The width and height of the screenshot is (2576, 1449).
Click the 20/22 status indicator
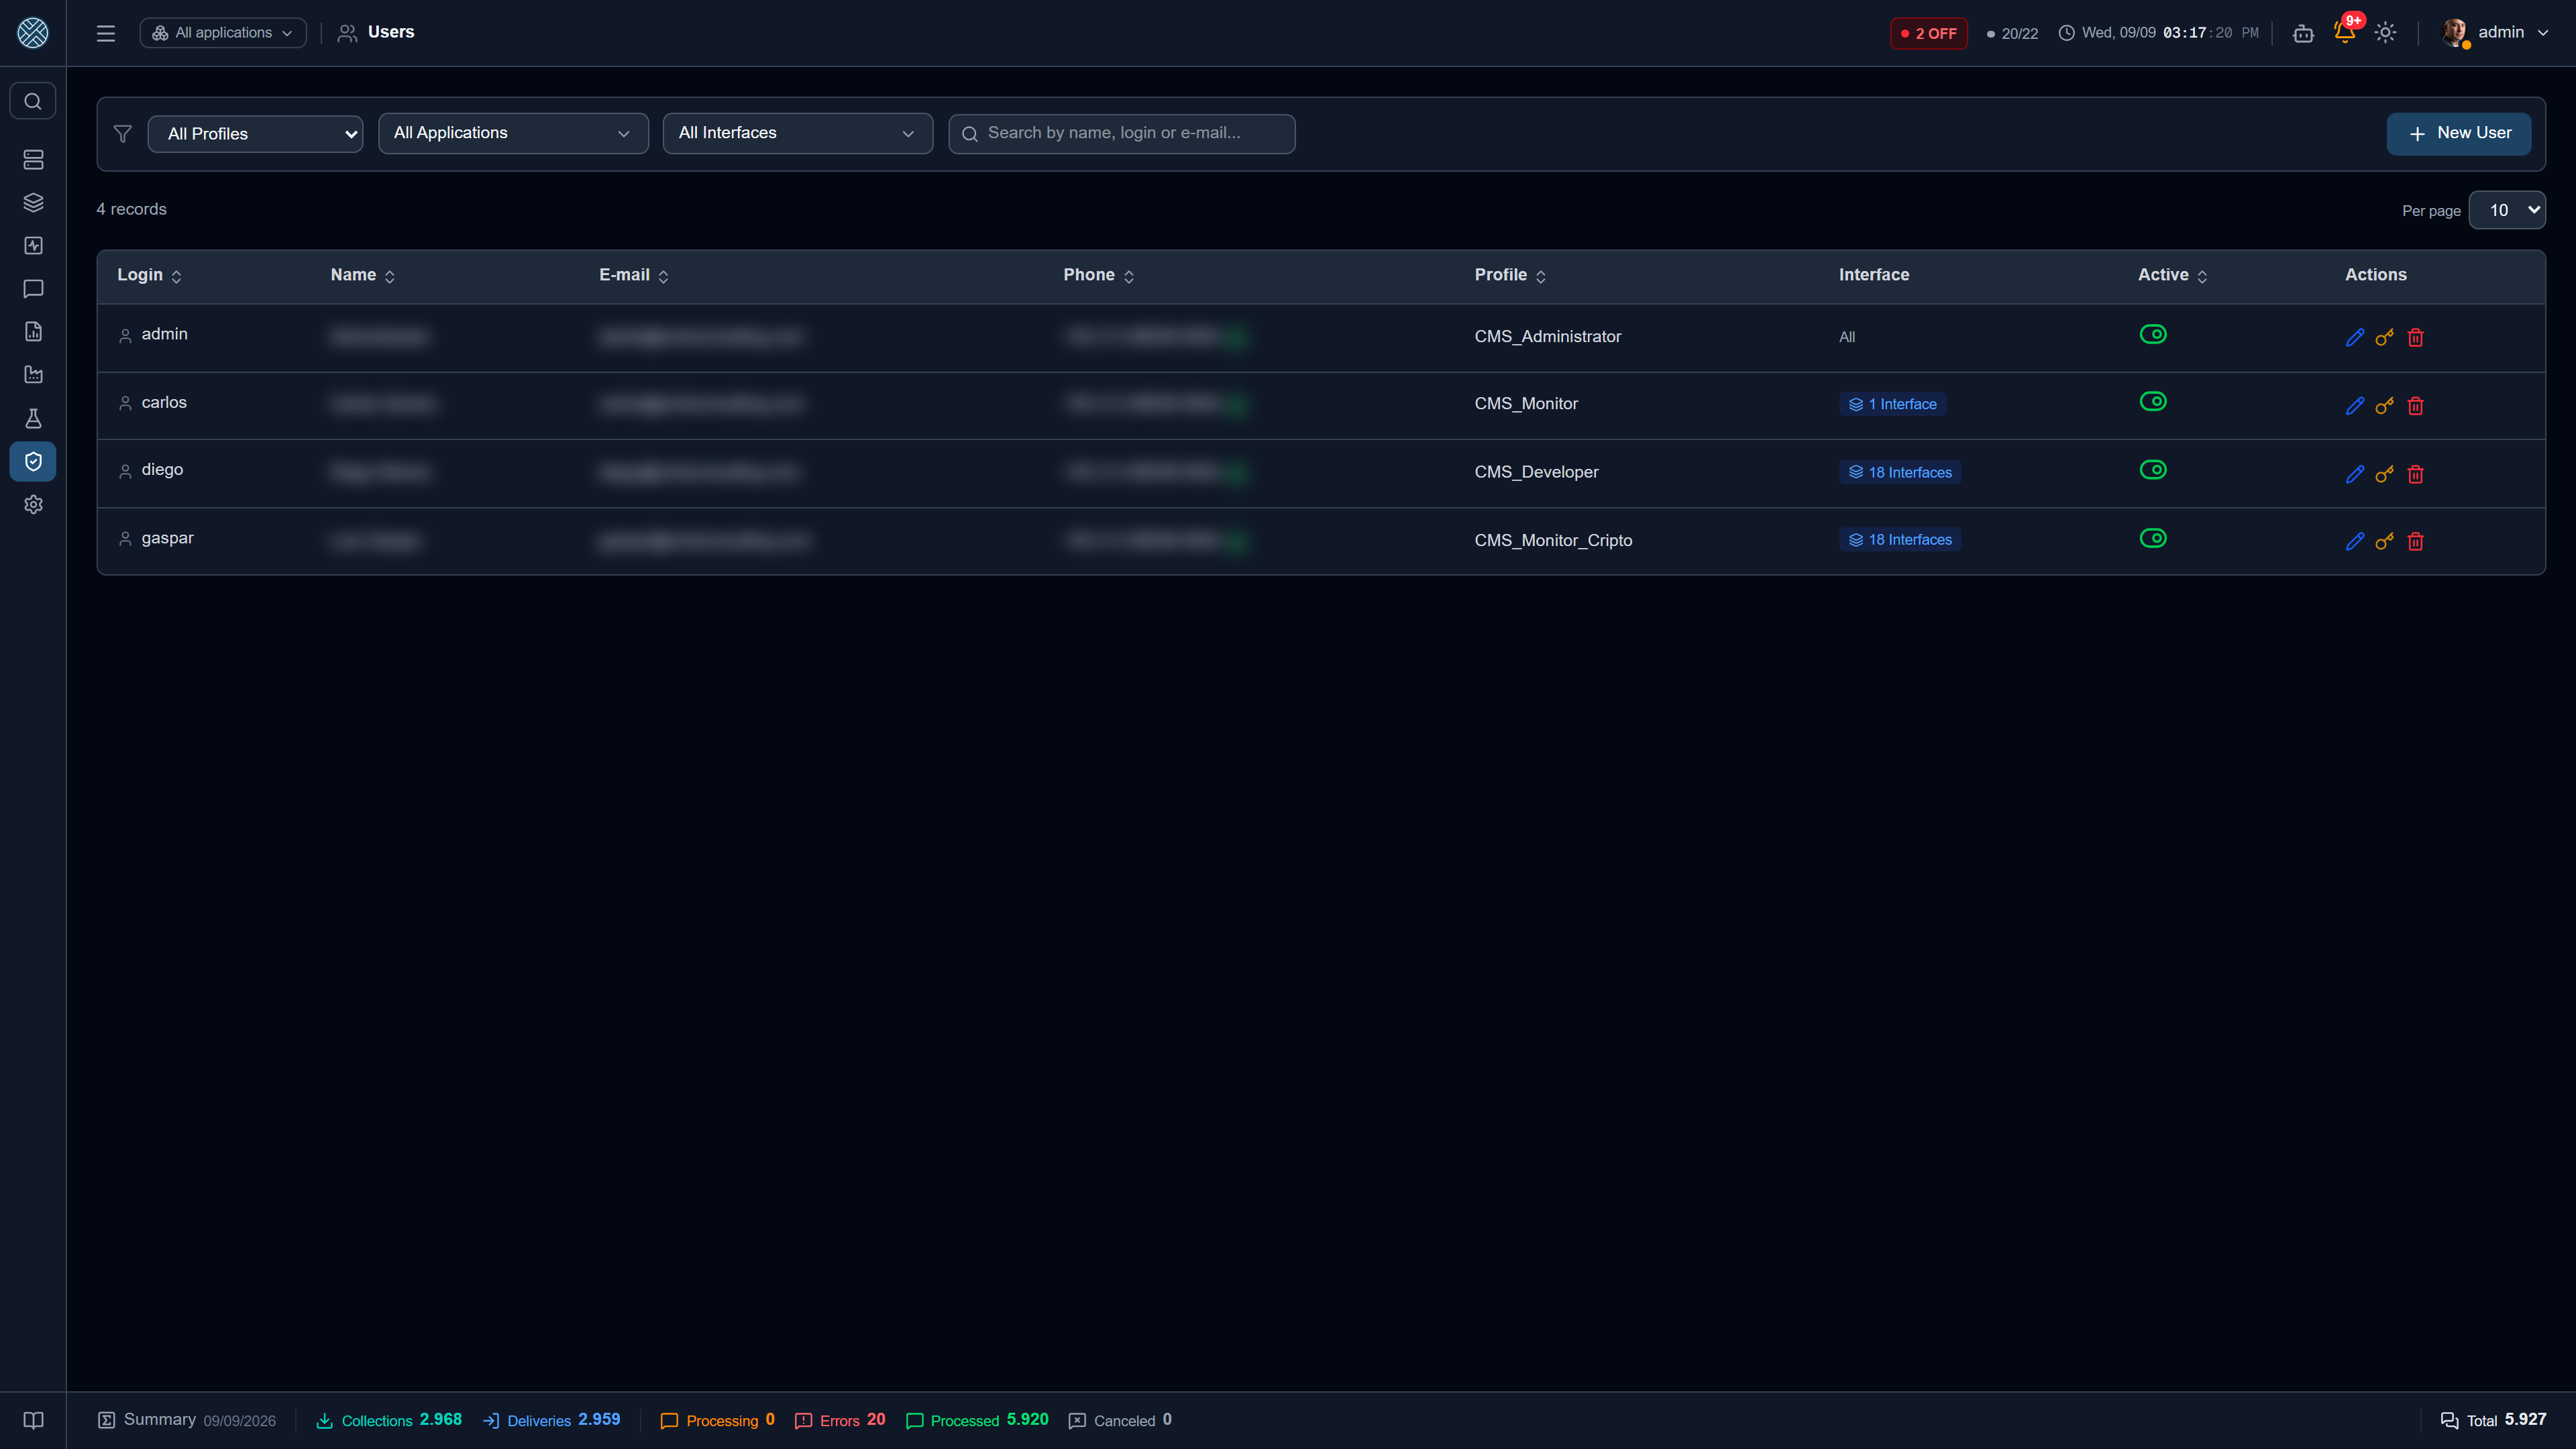(2012, 33)
